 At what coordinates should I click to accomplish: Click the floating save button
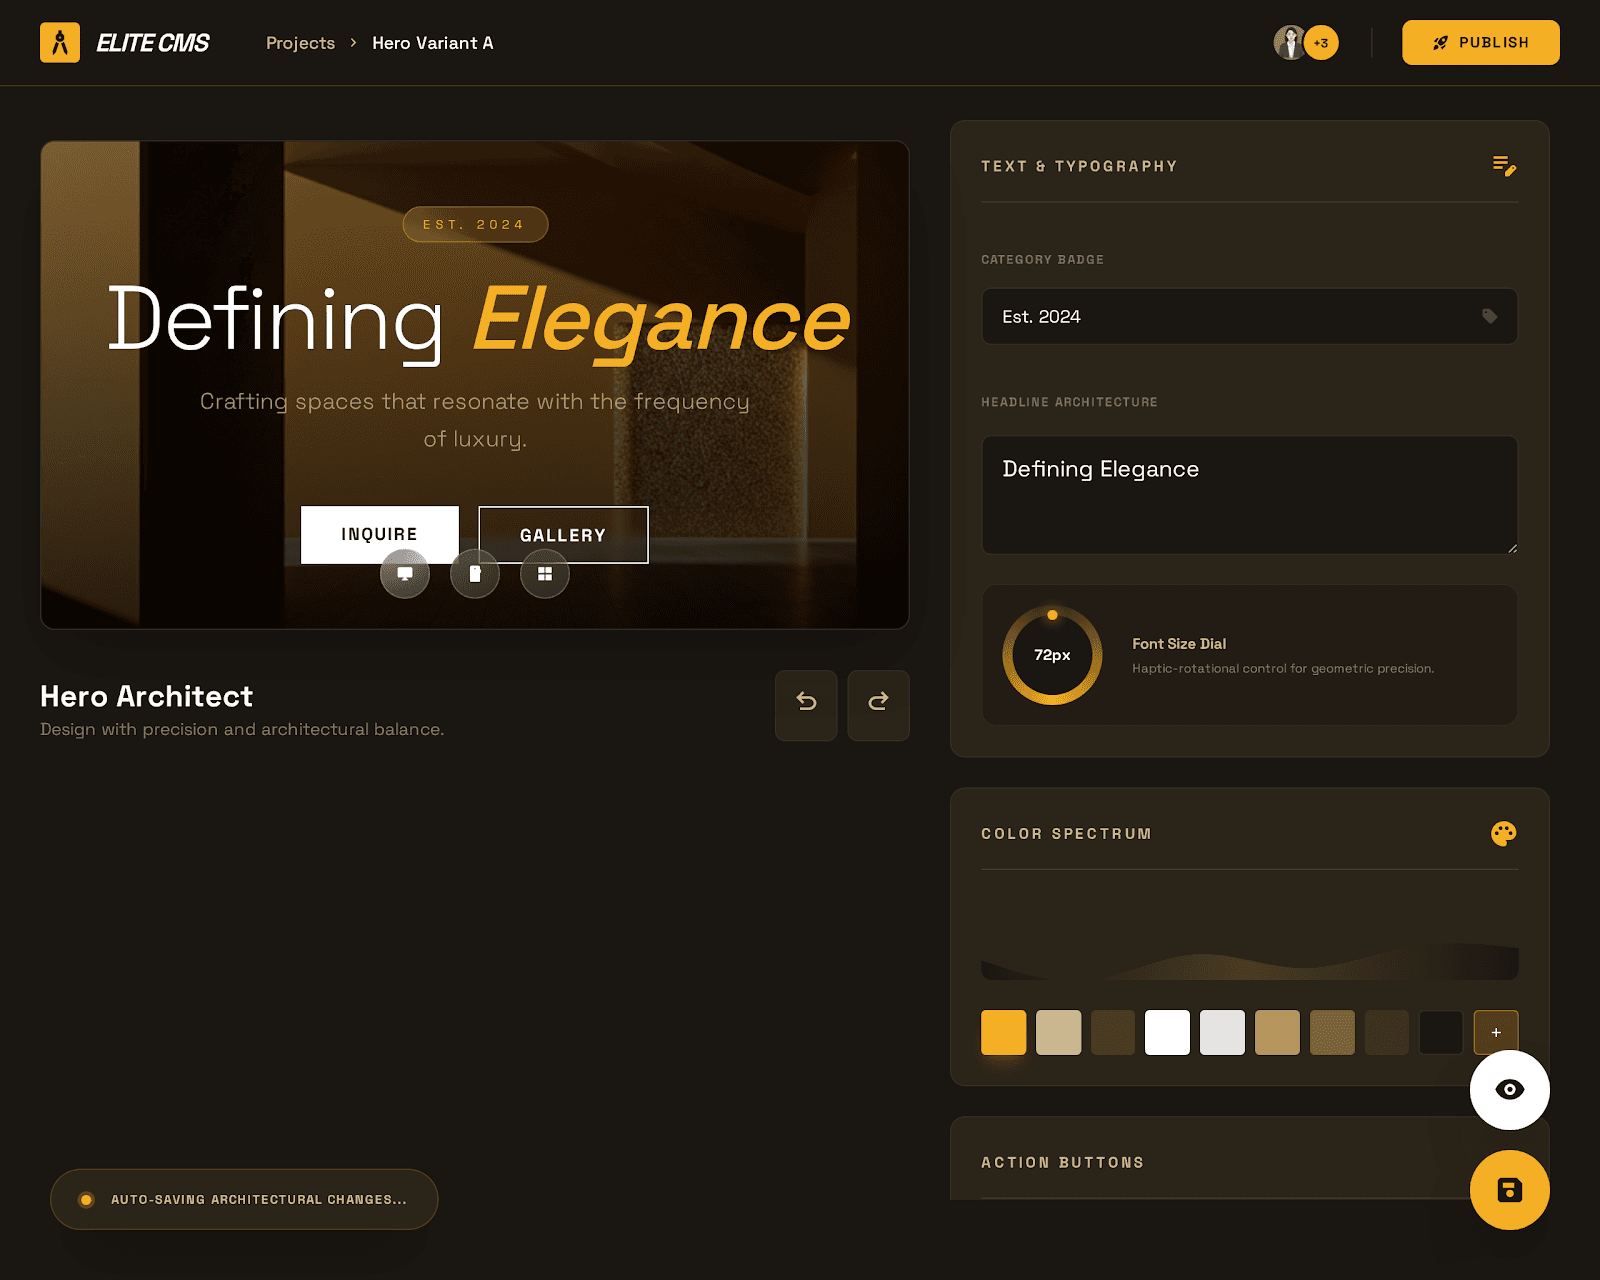point(1509,1189)
